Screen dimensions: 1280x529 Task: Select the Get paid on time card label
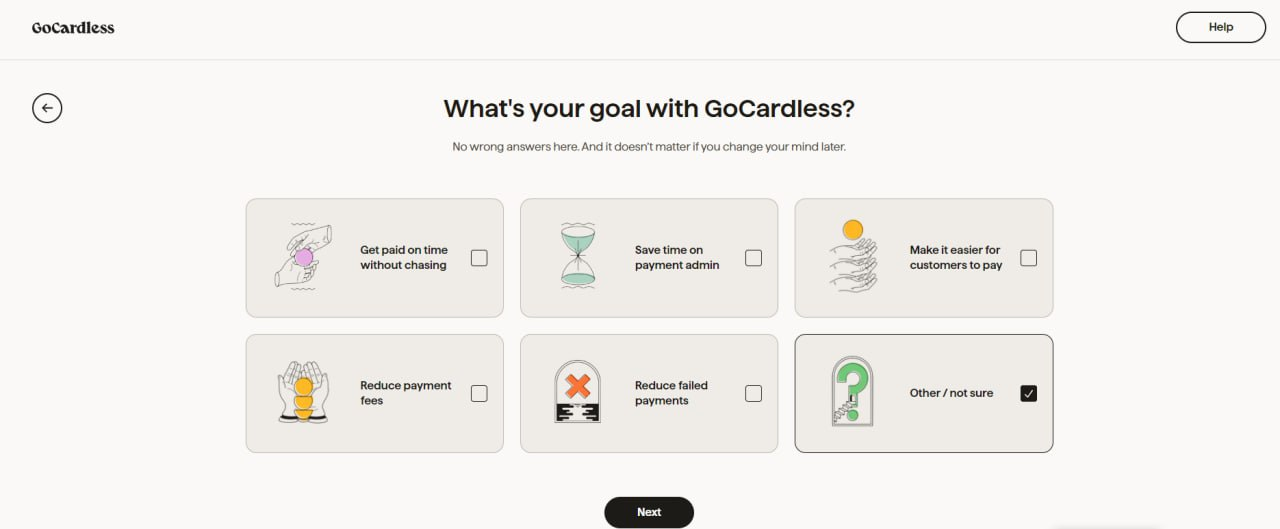pyautogui.click(x=404, y=258)
